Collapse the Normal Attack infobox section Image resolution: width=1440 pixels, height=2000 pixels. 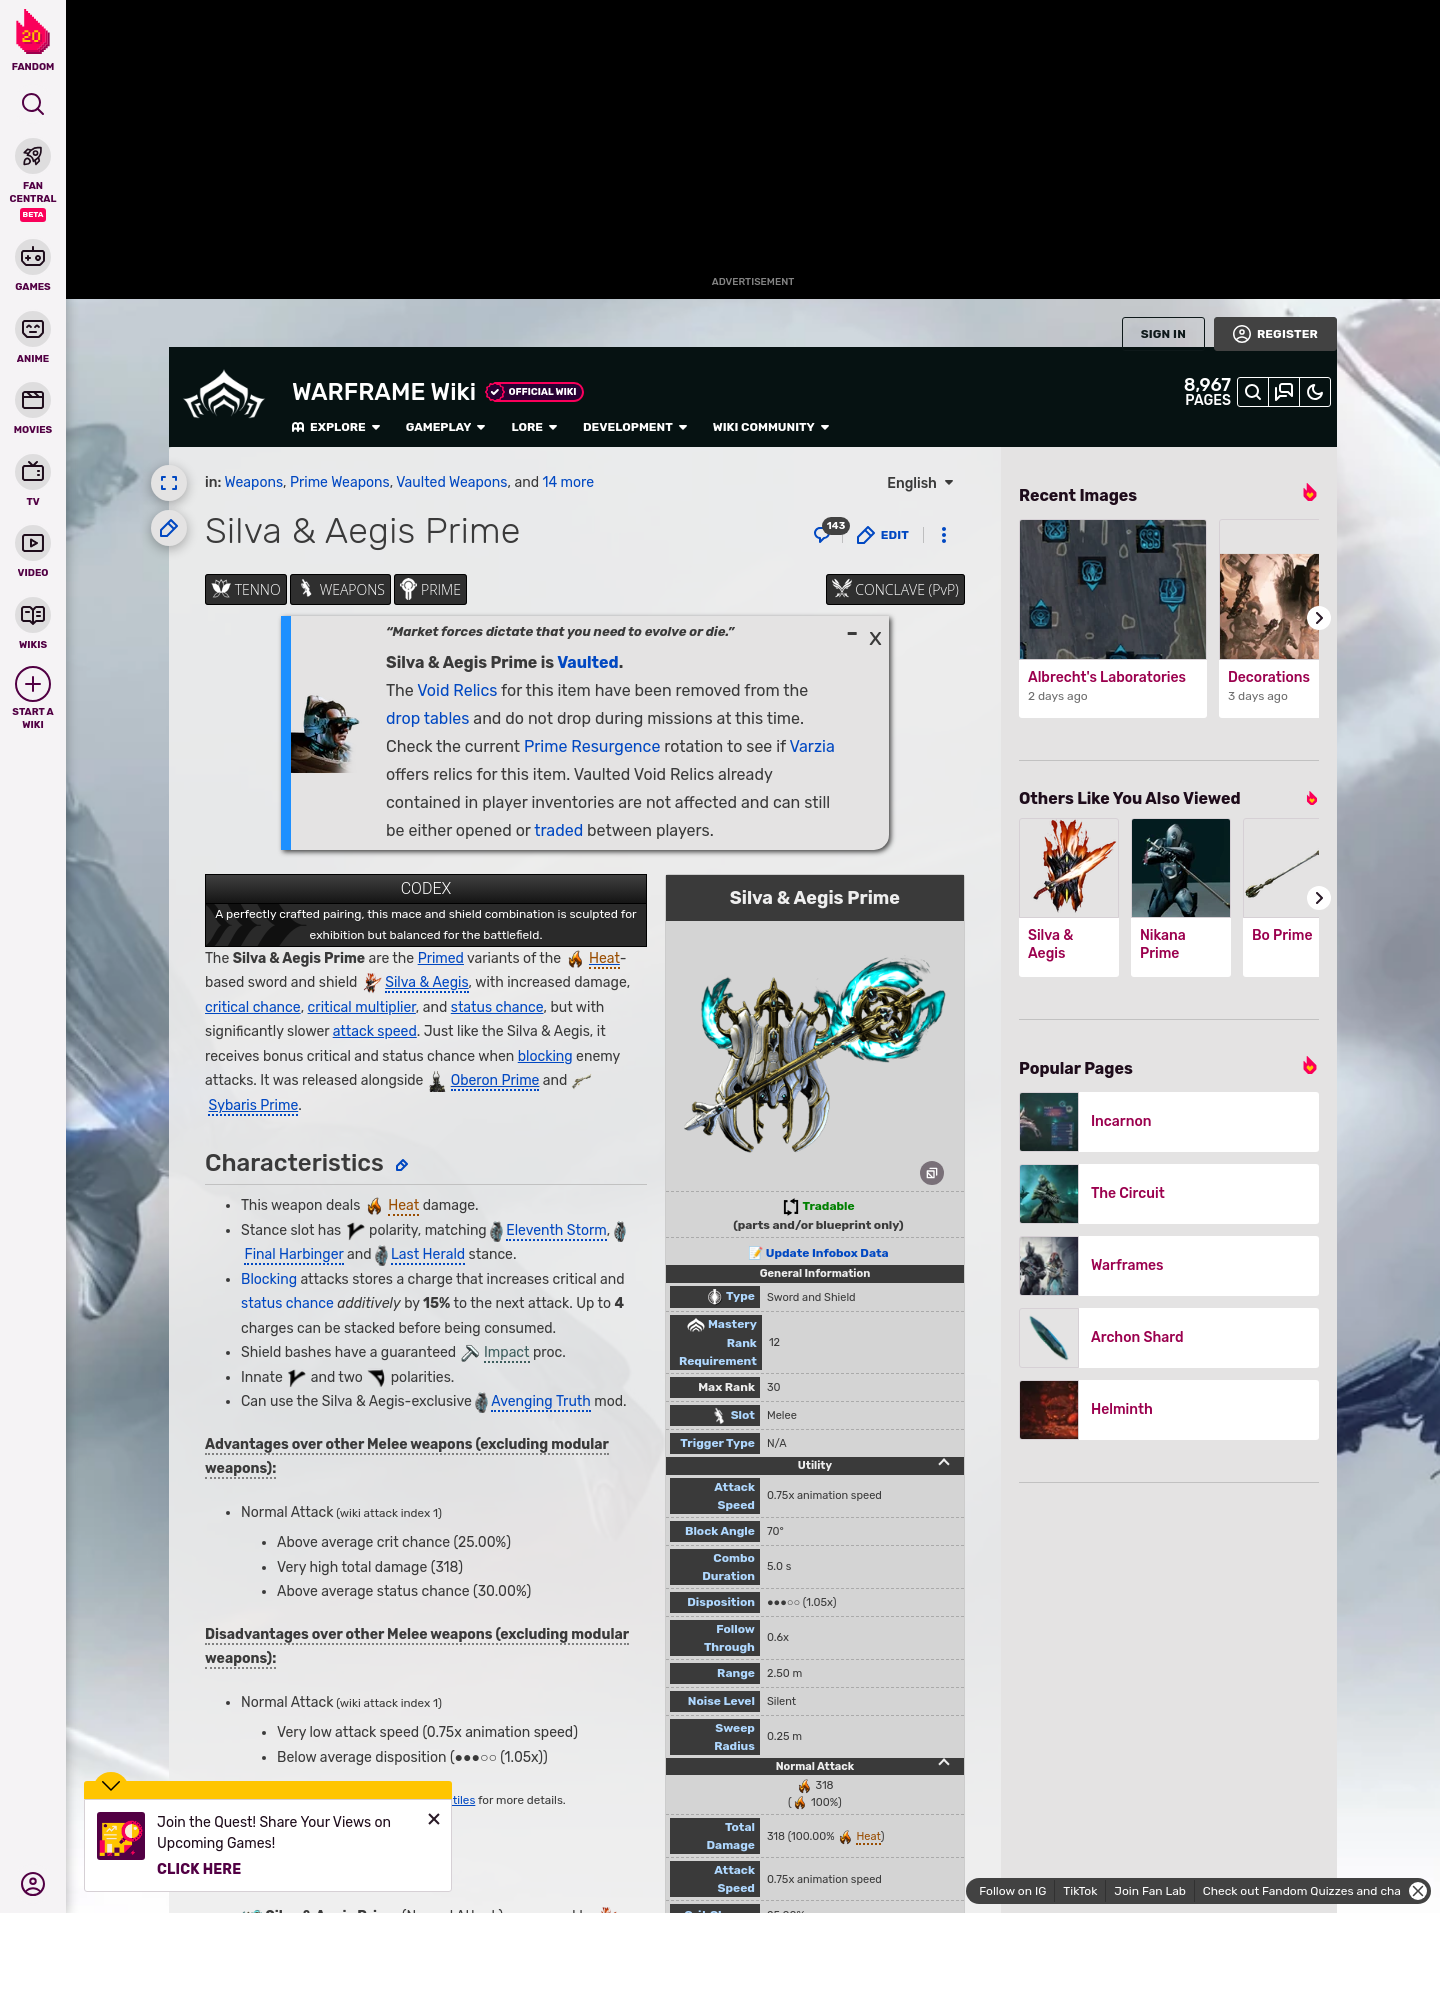click(x=944, y=1763)
